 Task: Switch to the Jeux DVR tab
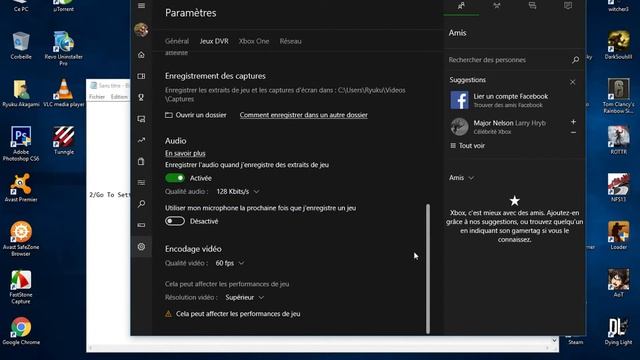214,41
